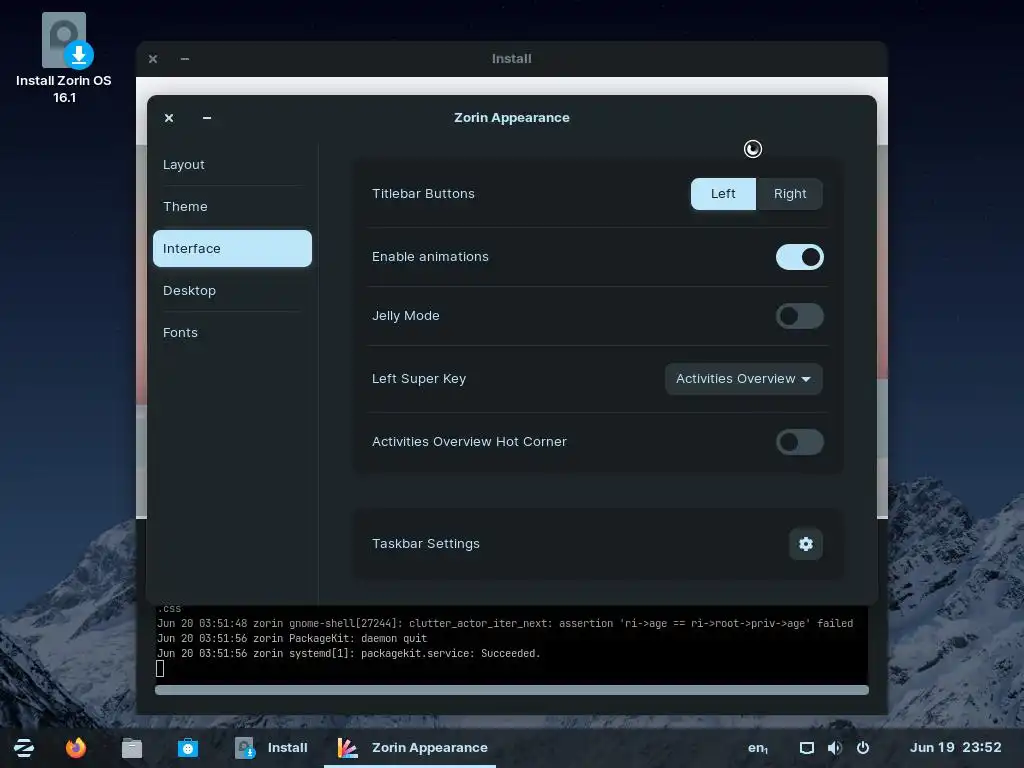The width and height of the screenshot is (1024, 768).
Task: Close the Zorin Appearance window
Action: pos(169,118)
